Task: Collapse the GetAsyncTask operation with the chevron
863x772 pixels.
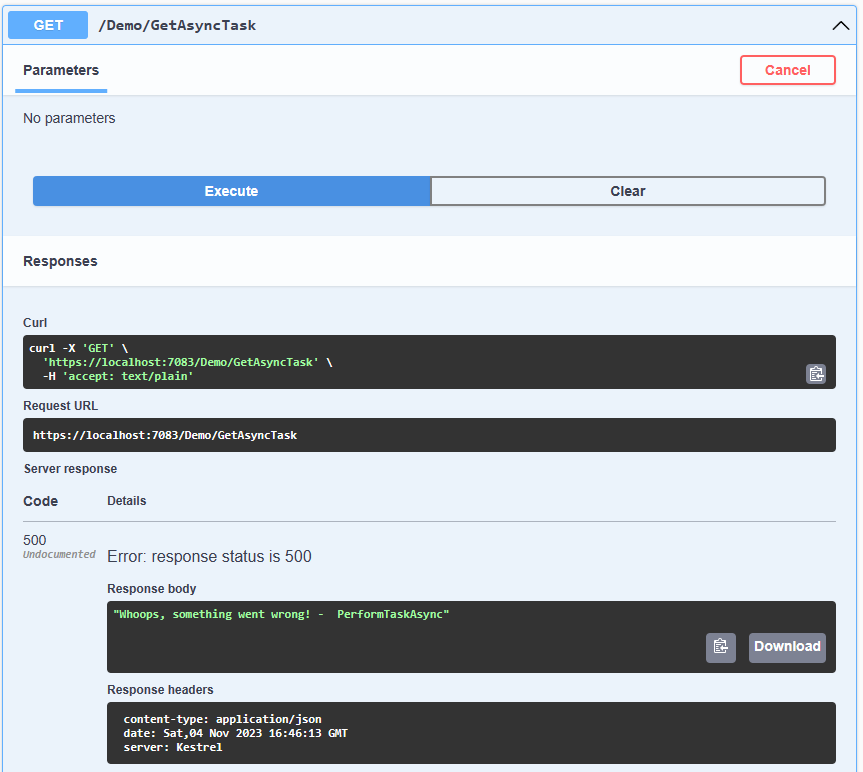Action: click(840, 26)
